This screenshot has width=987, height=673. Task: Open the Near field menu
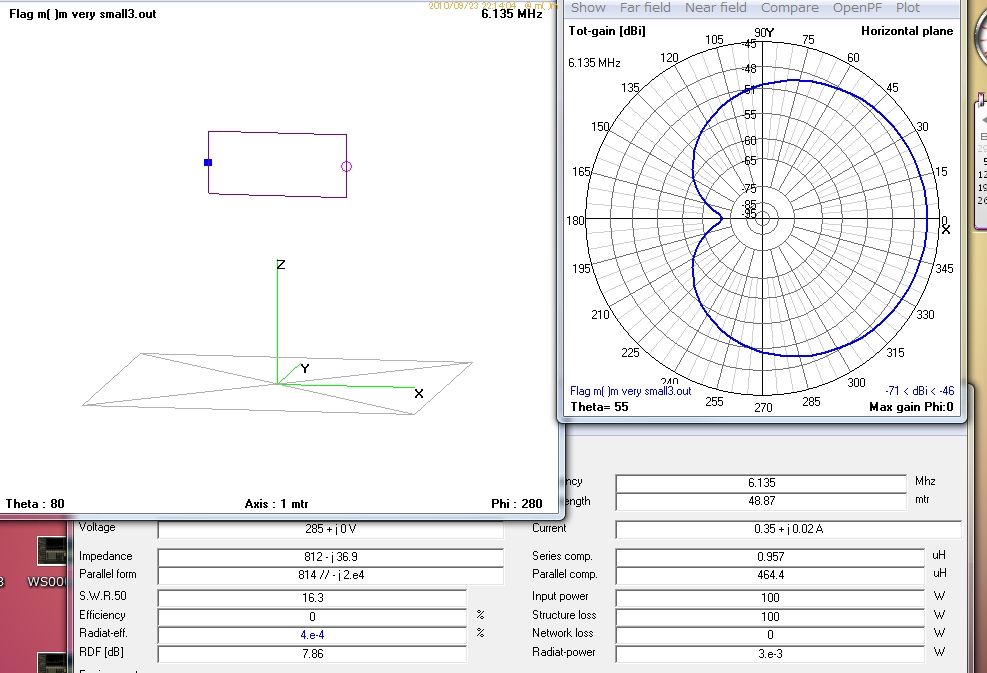point(716,8)
